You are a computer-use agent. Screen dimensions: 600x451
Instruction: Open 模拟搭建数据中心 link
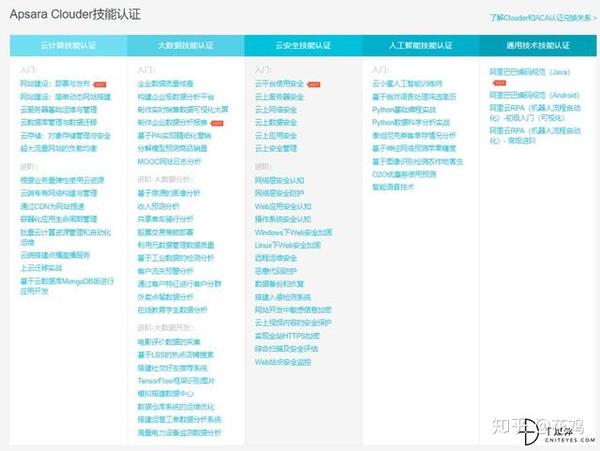point(165,394)
